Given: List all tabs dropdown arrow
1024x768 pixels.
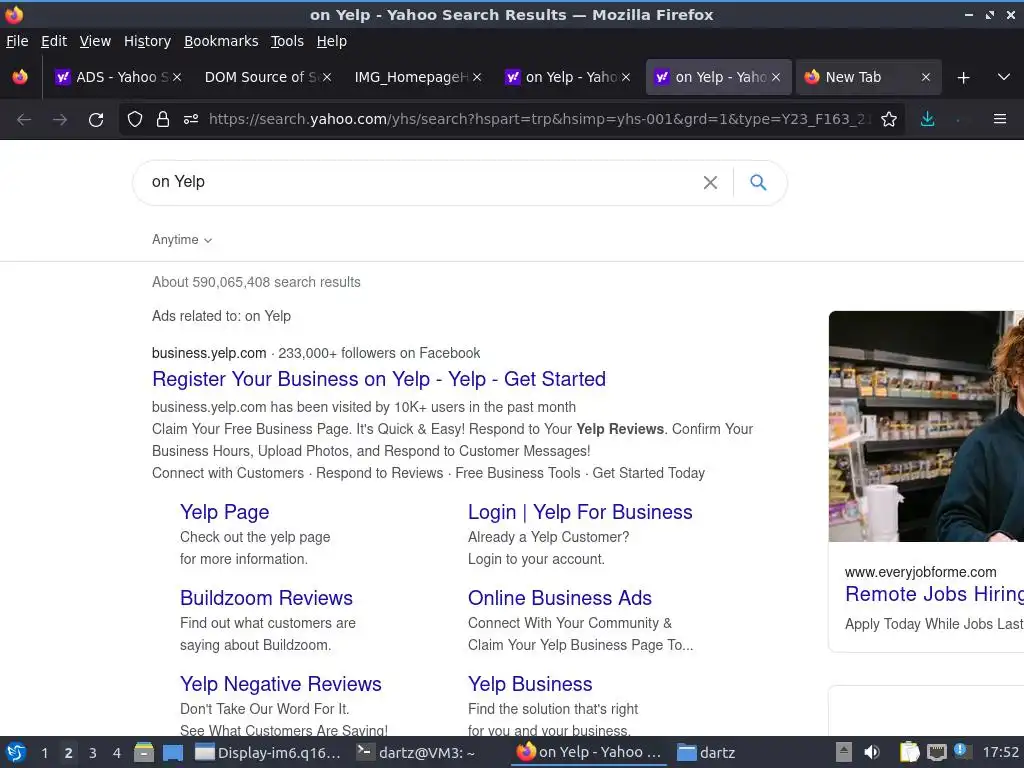Looking at the screenshot, I should [1004, 78].
